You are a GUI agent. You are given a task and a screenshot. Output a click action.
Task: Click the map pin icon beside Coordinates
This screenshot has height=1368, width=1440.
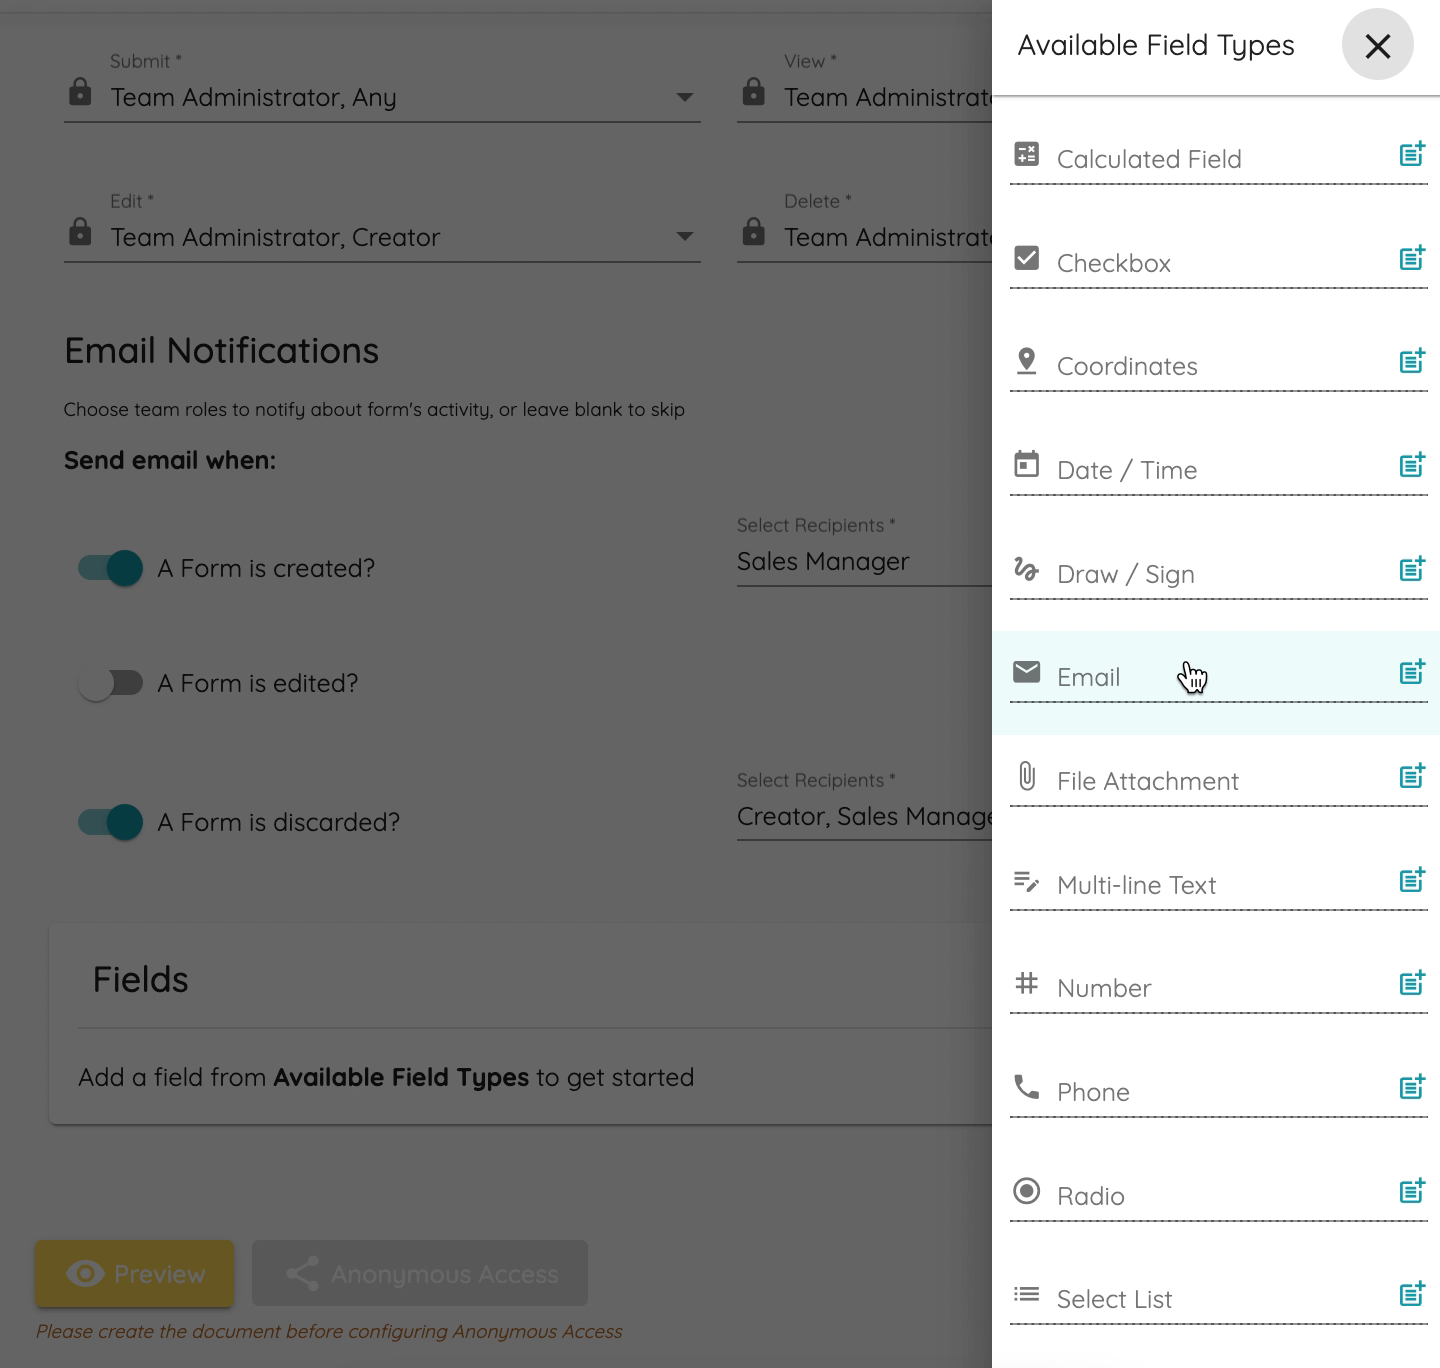point(1027,361)
